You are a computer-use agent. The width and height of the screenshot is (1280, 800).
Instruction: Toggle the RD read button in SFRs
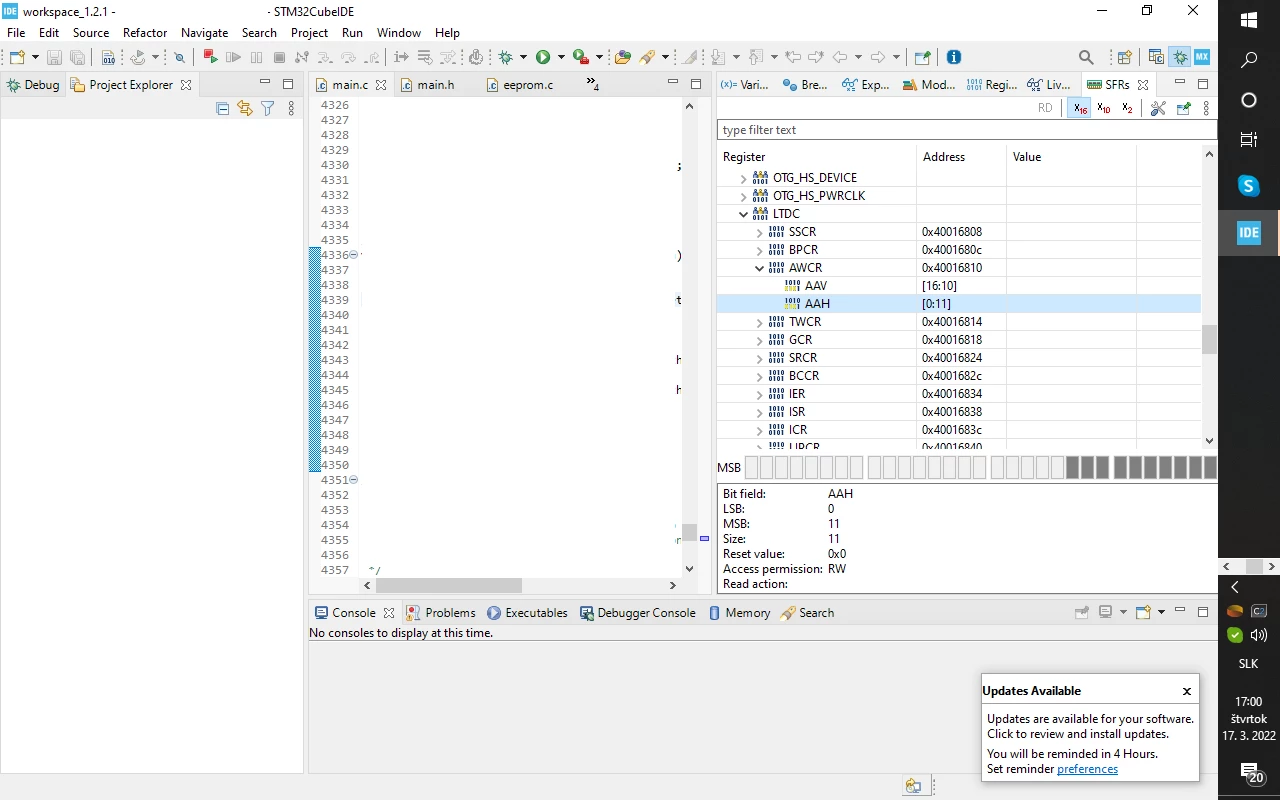(1045, 108)
